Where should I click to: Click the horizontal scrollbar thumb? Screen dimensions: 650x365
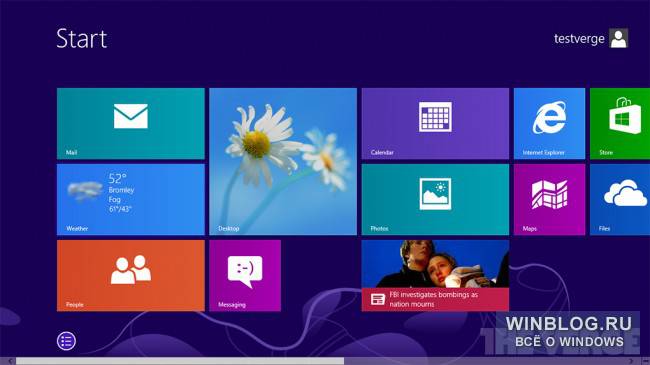pos(180,361)
